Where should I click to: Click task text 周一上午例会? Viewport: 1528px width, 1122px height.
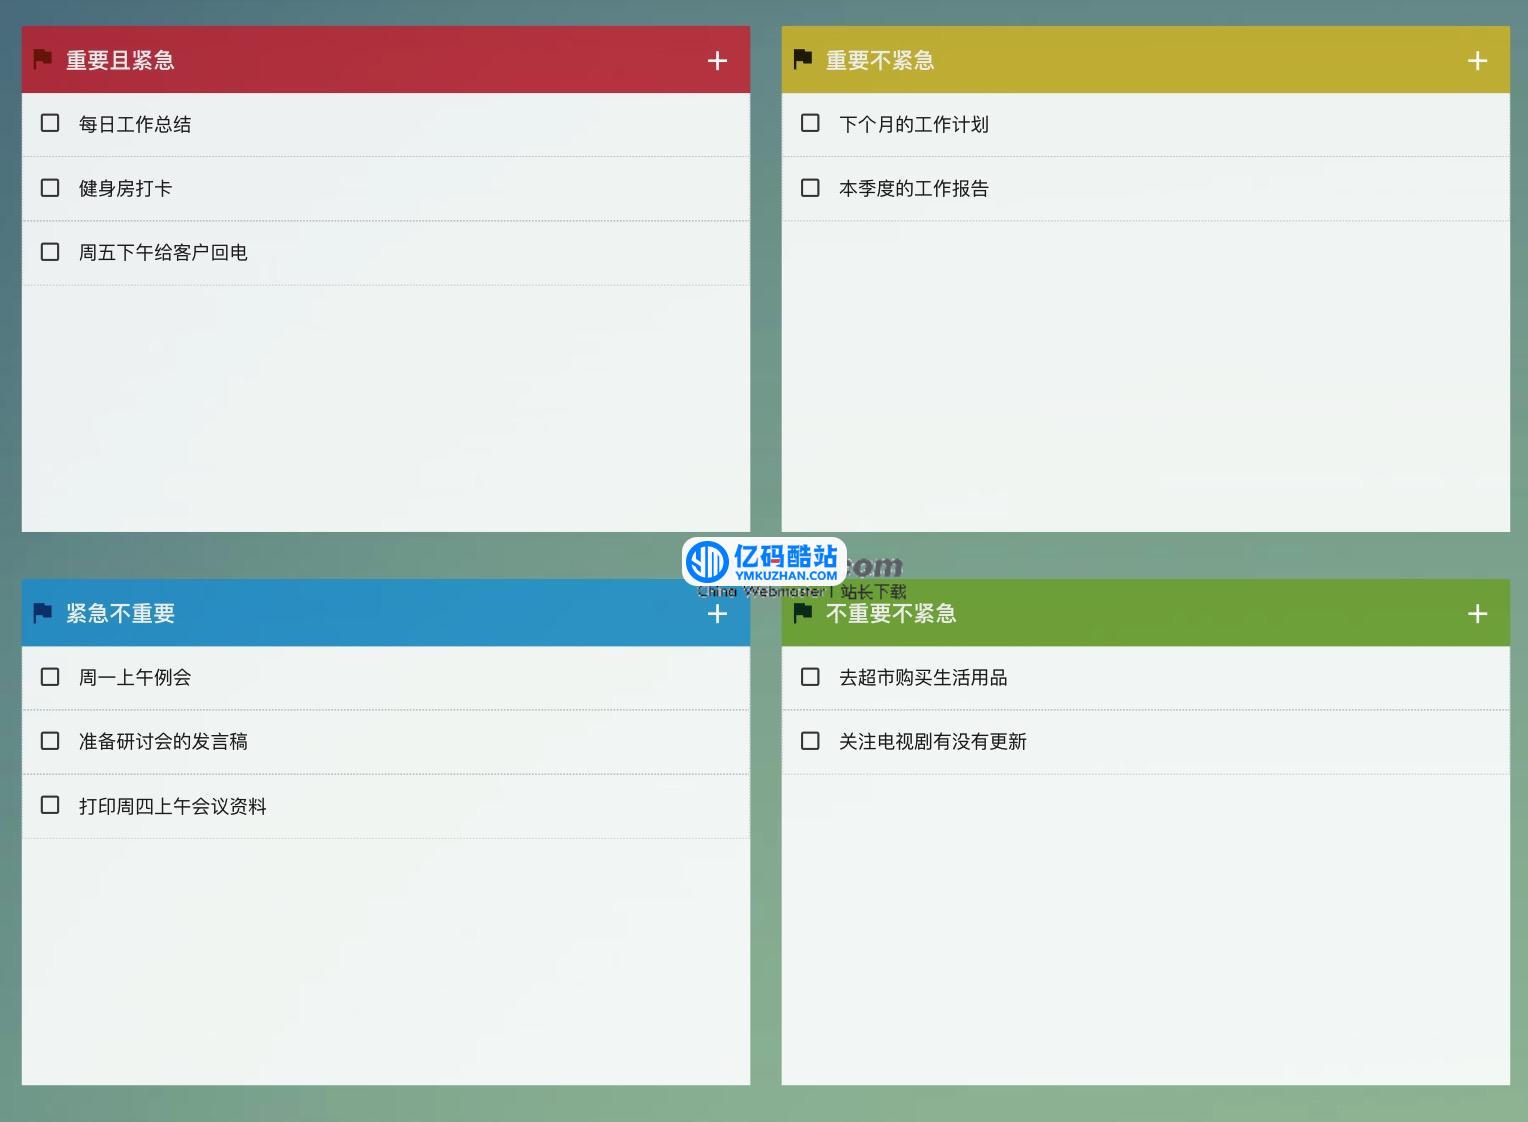point(135,677)
